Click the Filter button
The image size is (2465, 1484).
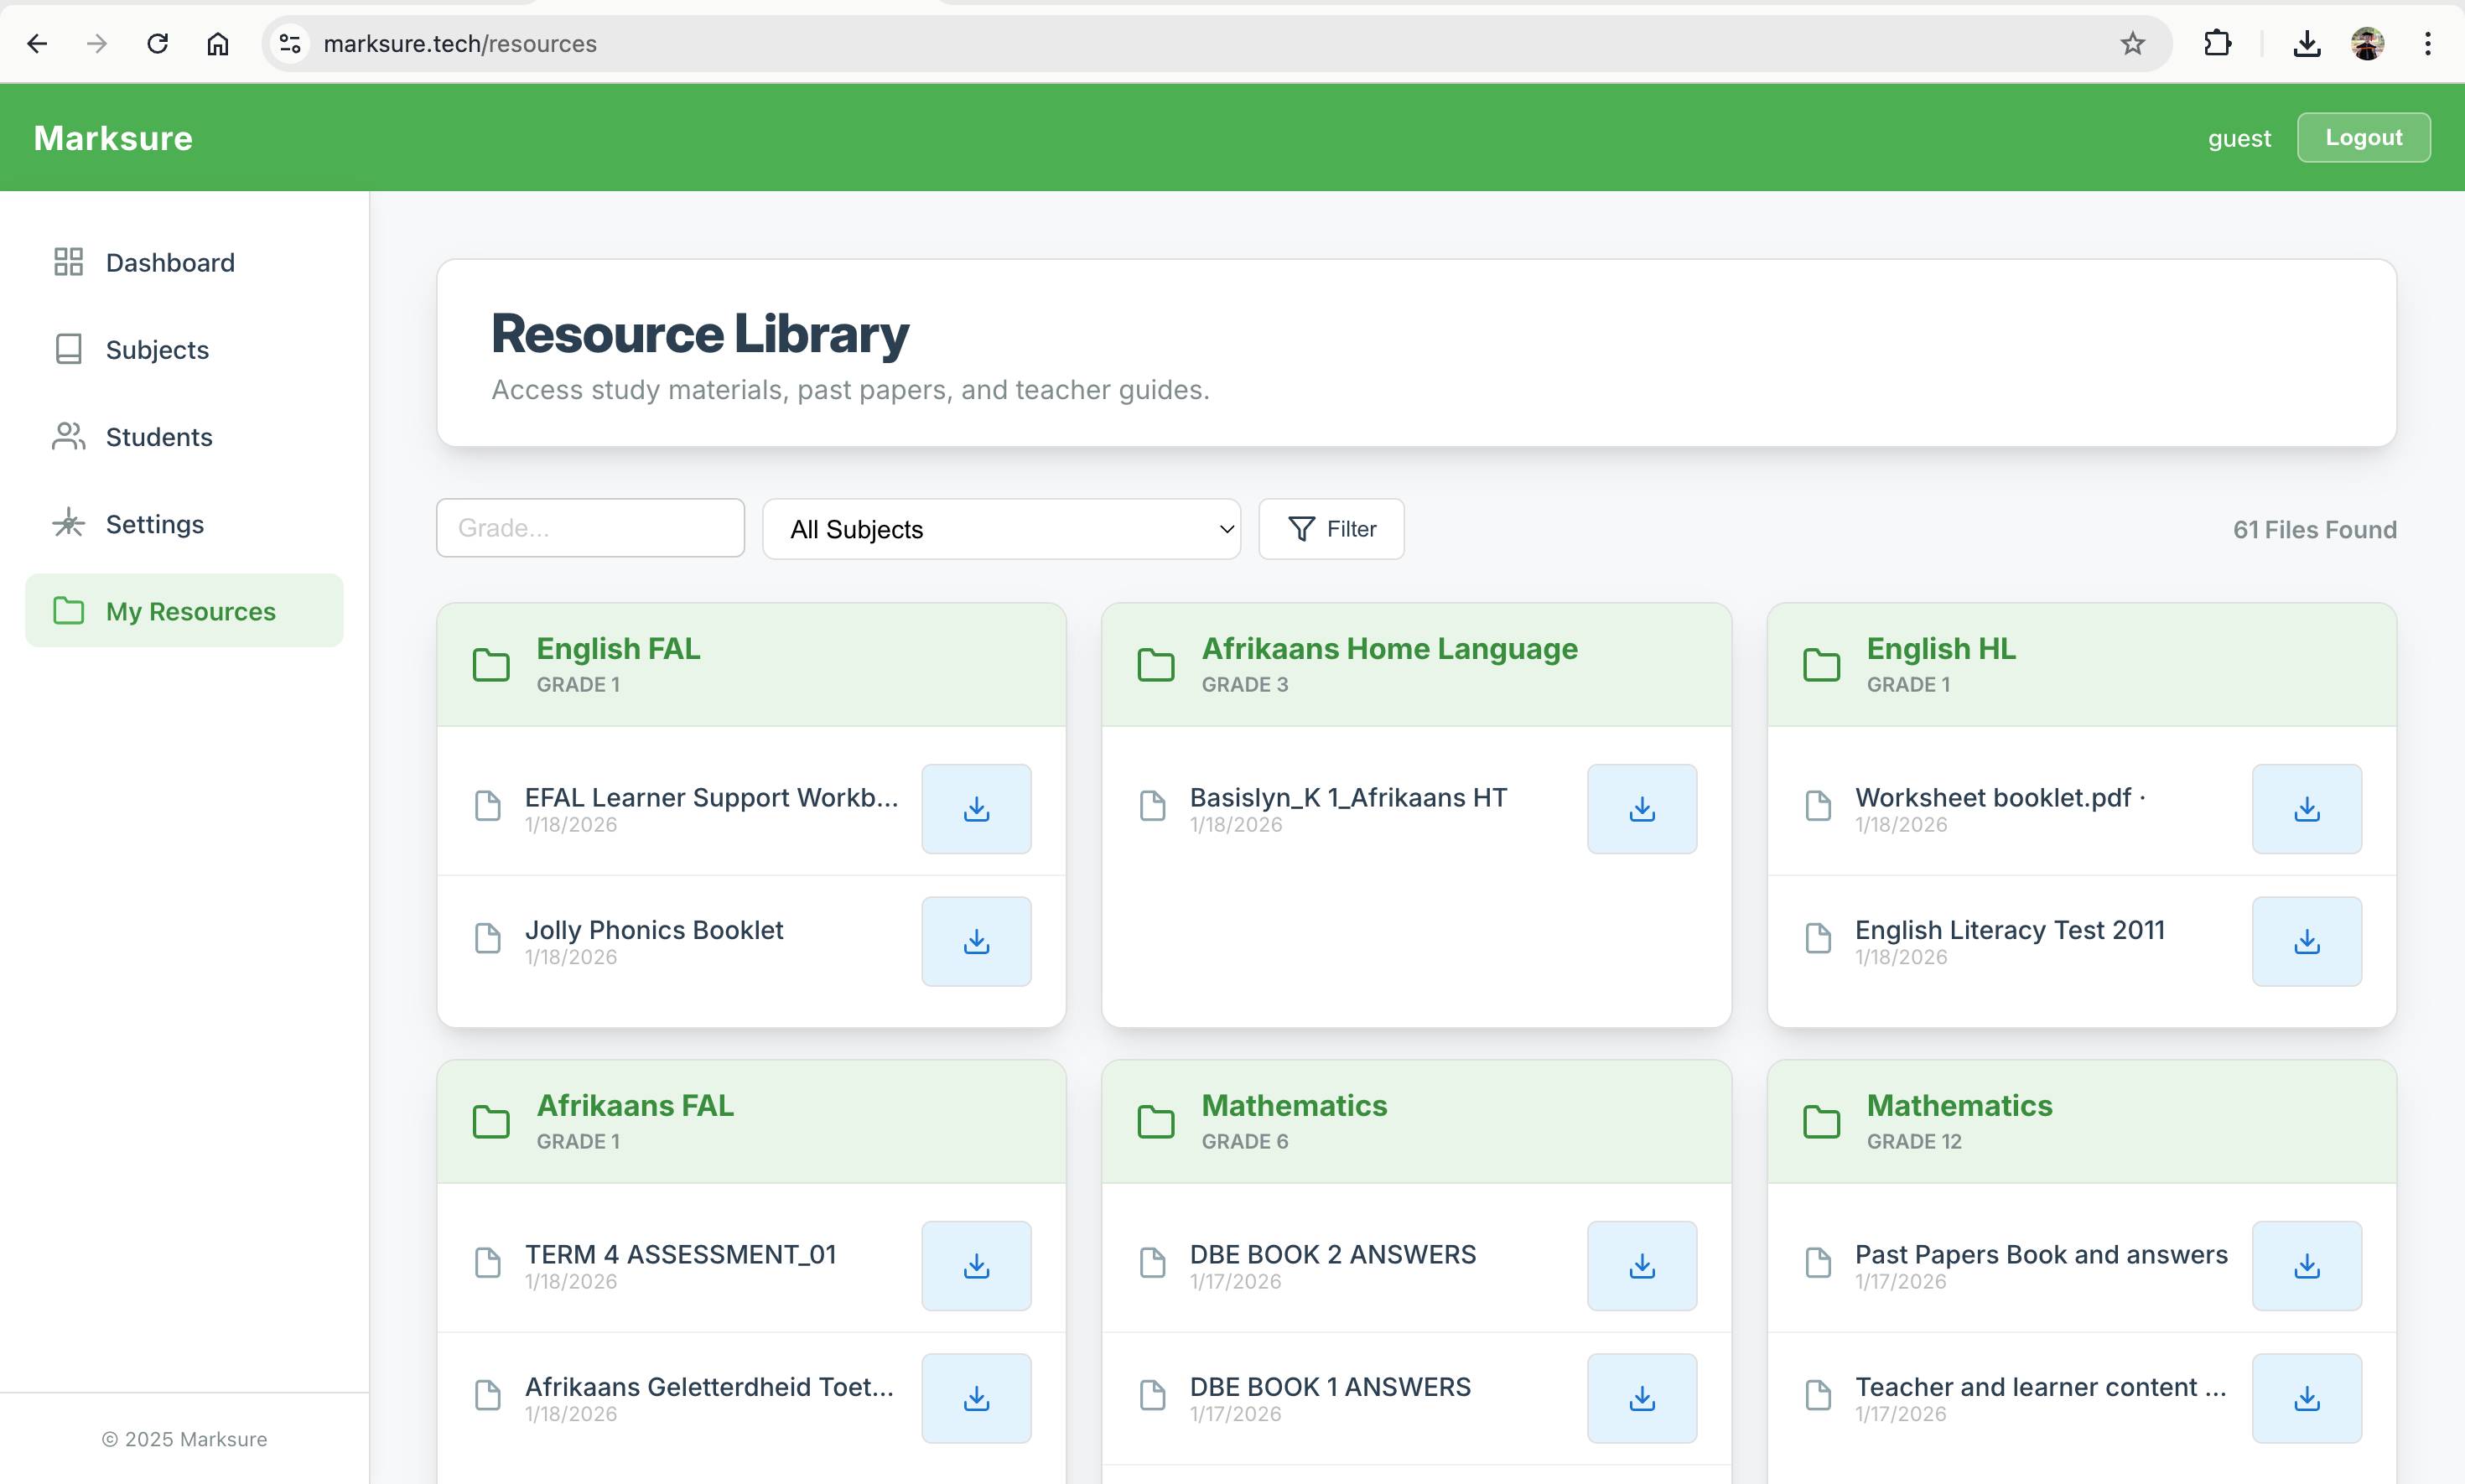(1331, 529)
